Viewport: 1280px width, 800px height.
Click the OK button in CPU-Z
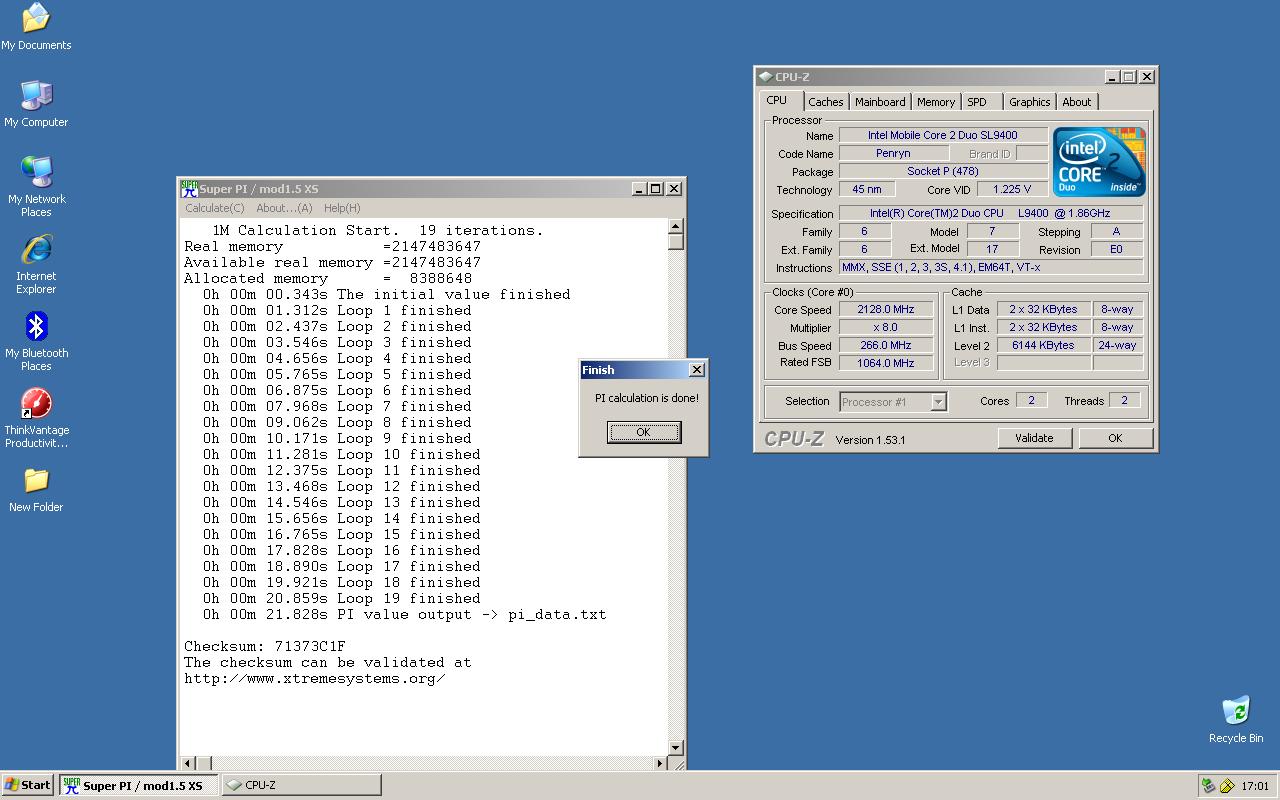(x=1115, y=438)
